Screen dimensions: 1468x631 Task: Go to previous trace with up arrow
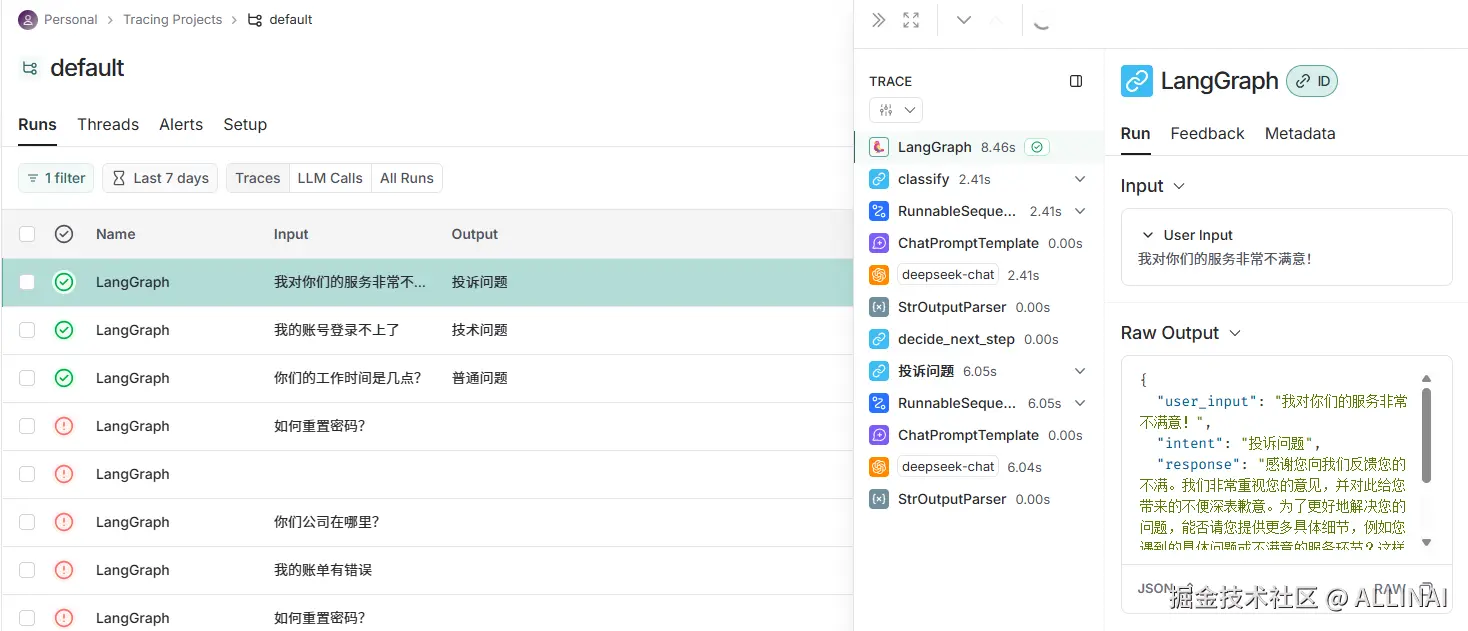click(996, 20)
